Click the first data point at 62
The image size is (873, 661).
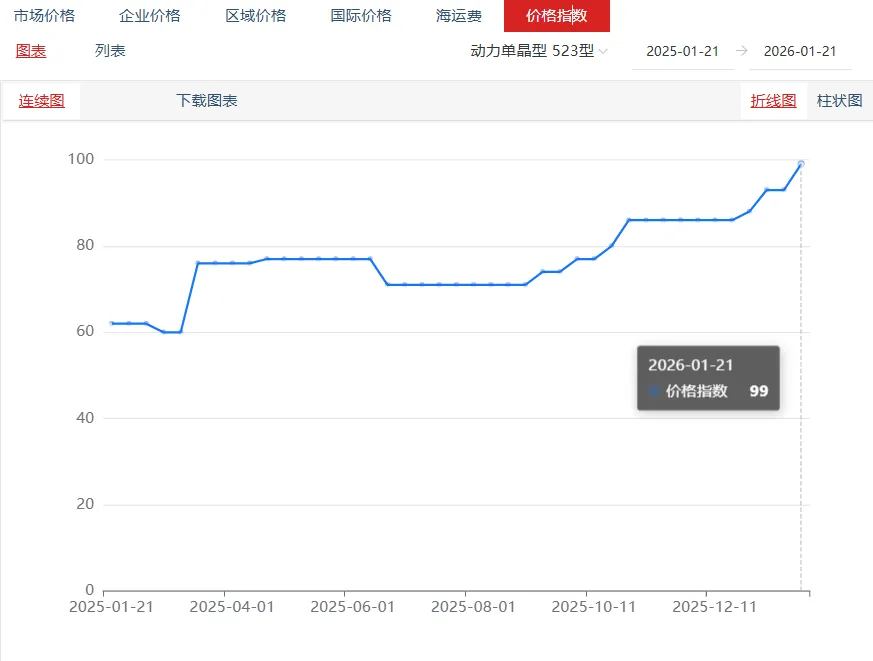click(111, 323)
